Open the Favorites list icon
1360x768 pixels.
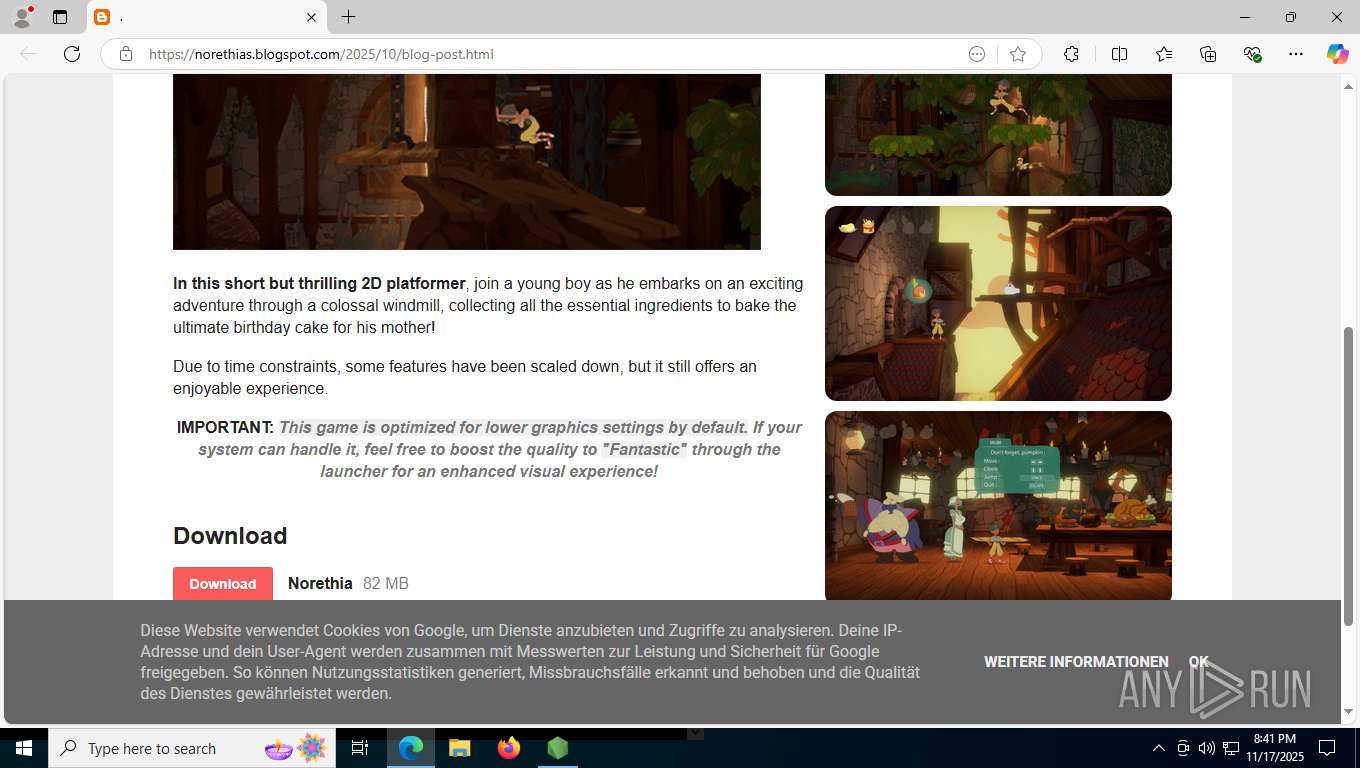(1164, 54)
